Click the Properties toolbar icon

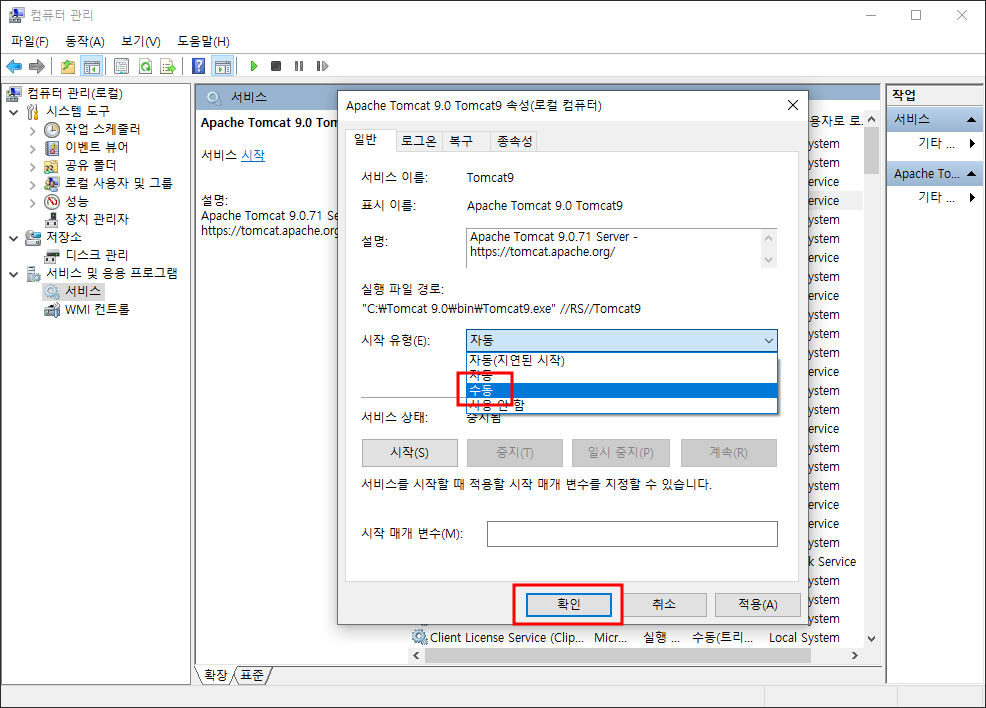pos(121,66)
